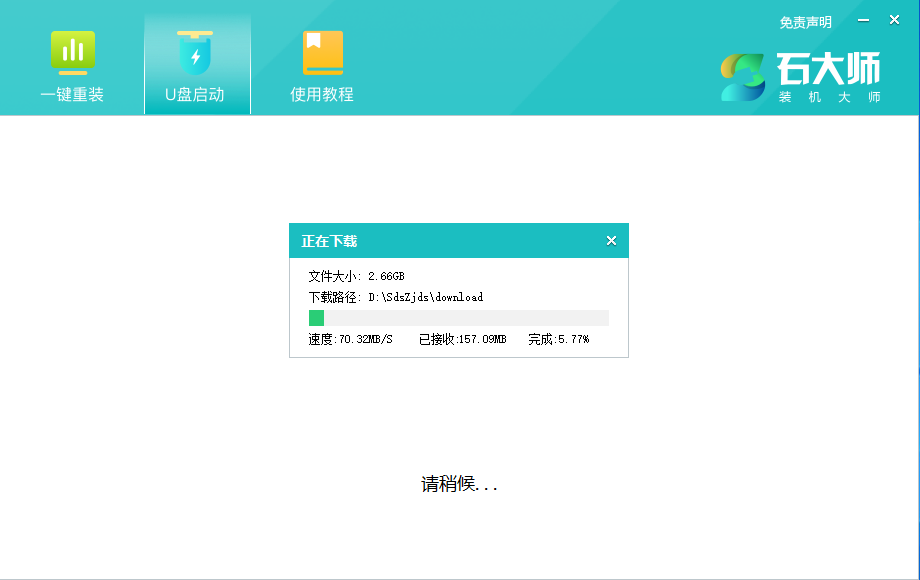Click the 下载路径 path D:\SdsZjds\download
The height and width of the screenshot is (580, 920).
(x=396, y=297)
